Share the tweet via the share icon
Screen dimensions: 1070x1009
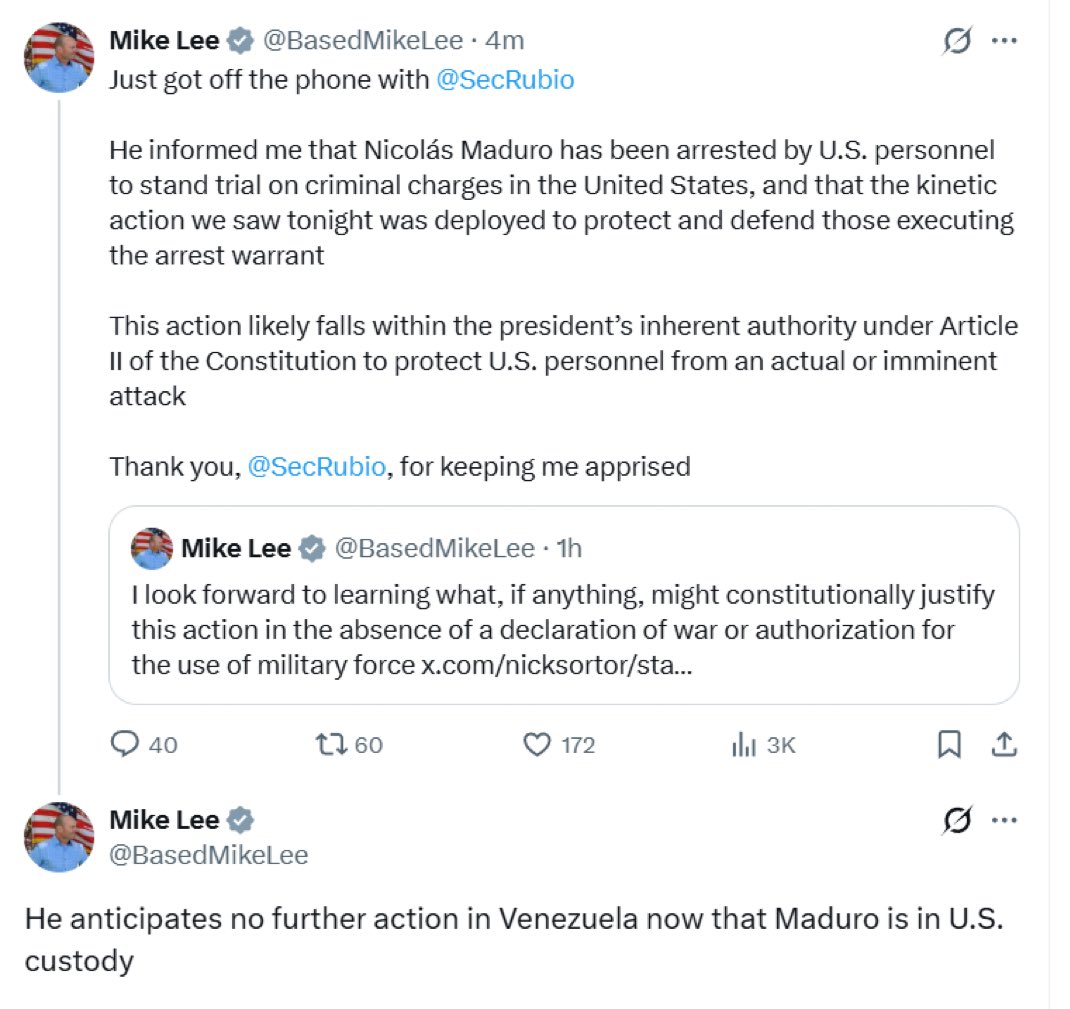point(1005,744)
